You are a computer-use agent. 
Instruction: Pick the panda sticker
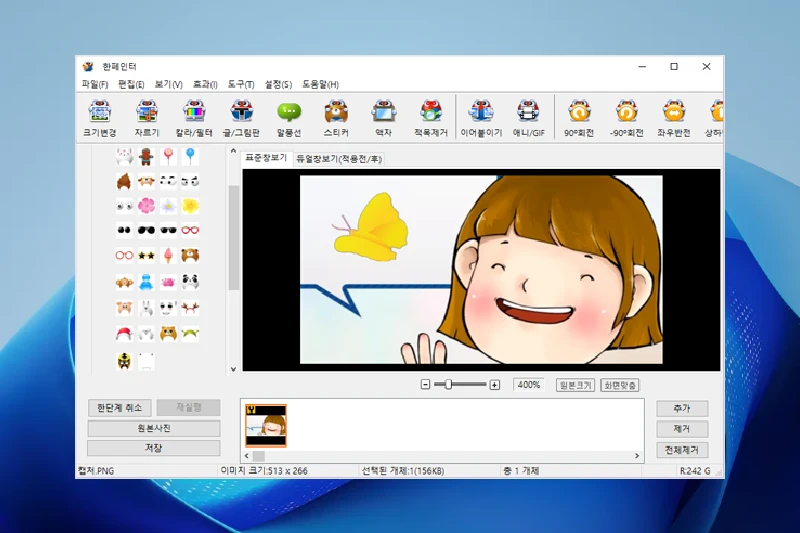click(190, 282)
